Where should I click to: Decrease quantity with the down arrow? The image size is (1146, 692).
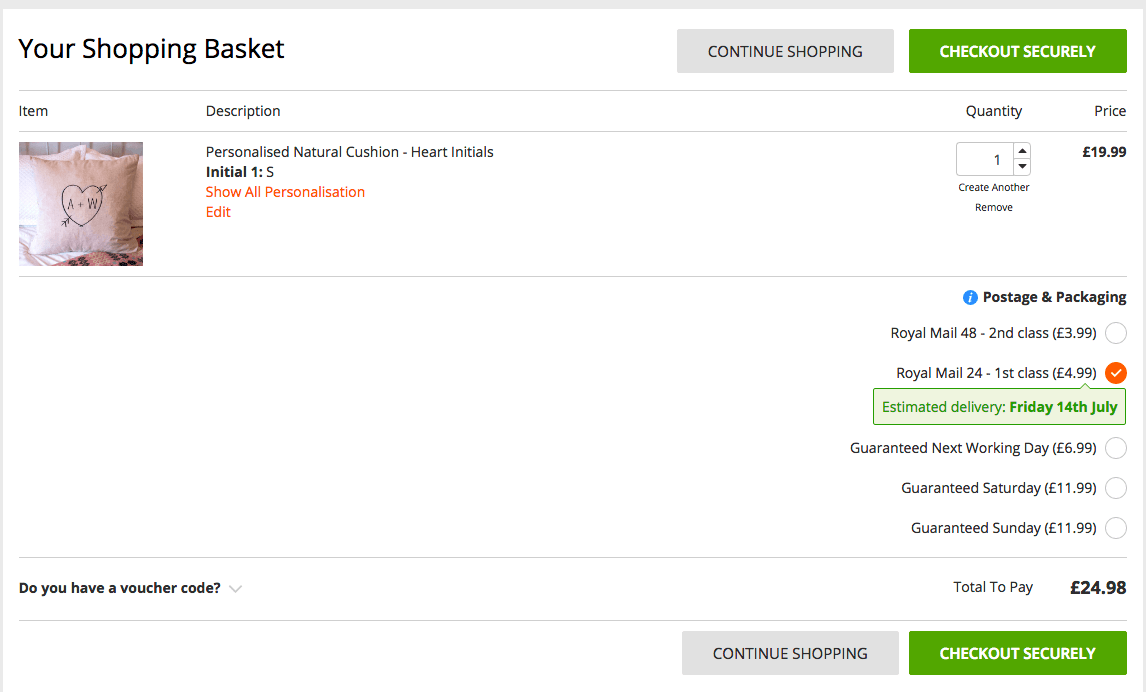[1022, 167]
